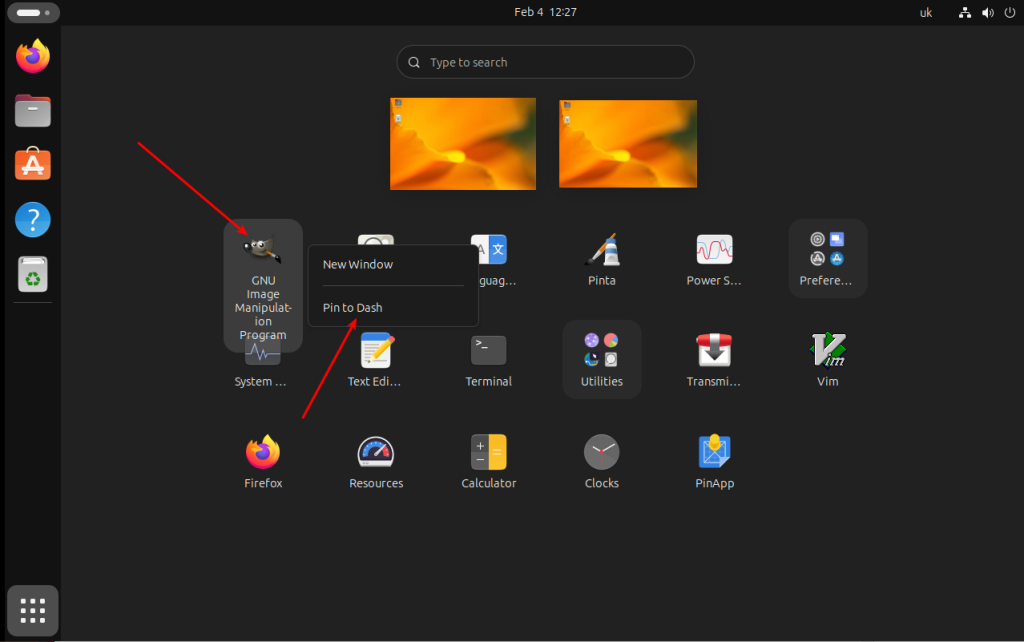Launch the Pinta app
The width and height of the screenshot is (1024, 642).
pos(601,249)
